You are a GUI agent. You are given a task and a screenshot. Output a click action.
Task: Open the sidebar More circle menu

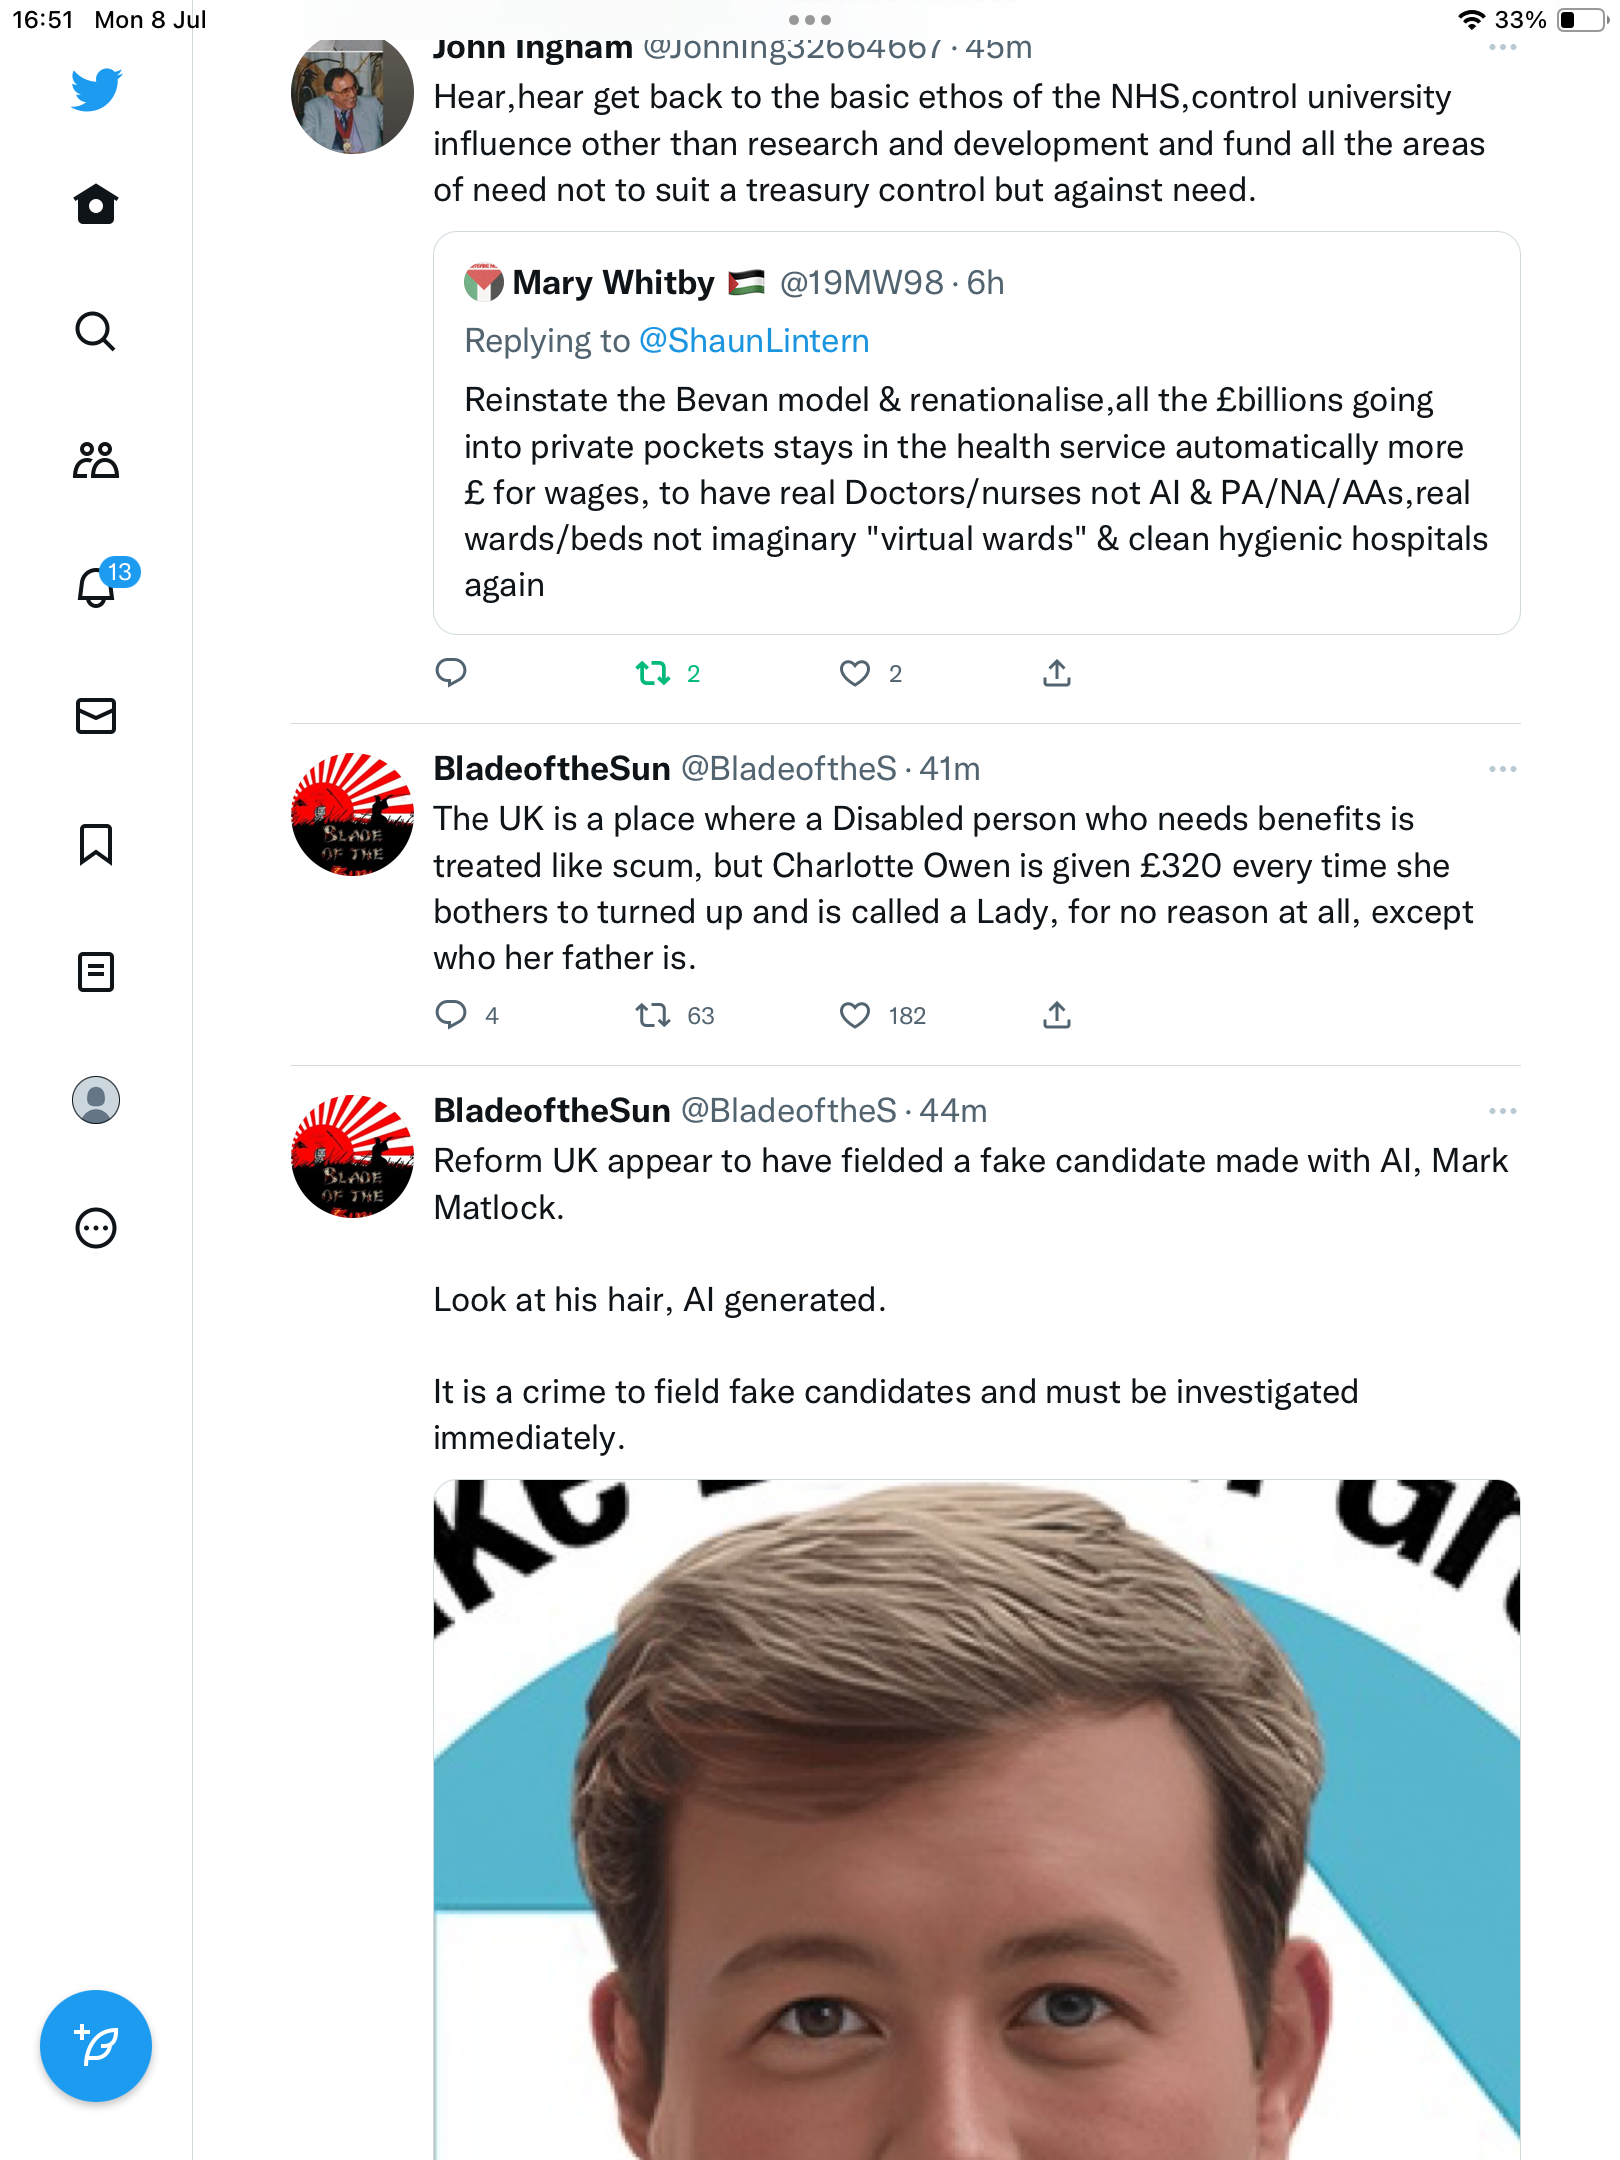(96, 1228)
